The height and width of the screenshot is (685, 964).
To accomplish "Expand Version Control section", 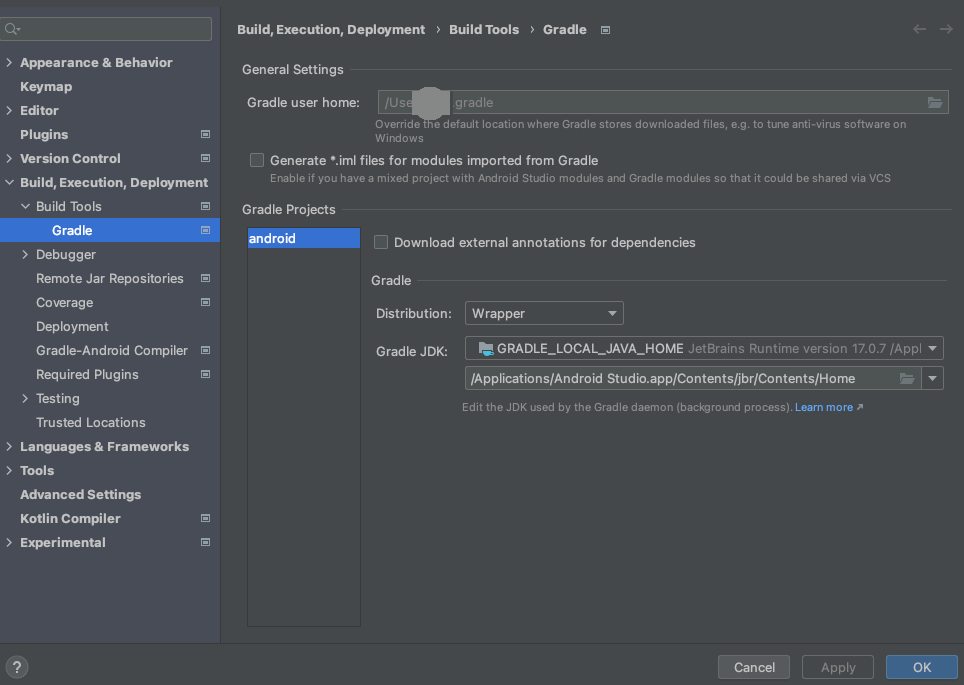I will click(x=9, y=158).
